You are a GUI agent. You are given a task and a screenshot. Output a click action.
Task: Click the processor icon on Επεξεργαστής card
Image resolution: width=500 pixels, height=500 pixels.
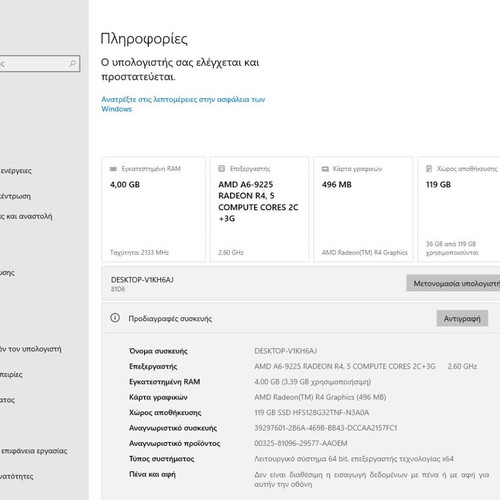(x=221, y=169)
